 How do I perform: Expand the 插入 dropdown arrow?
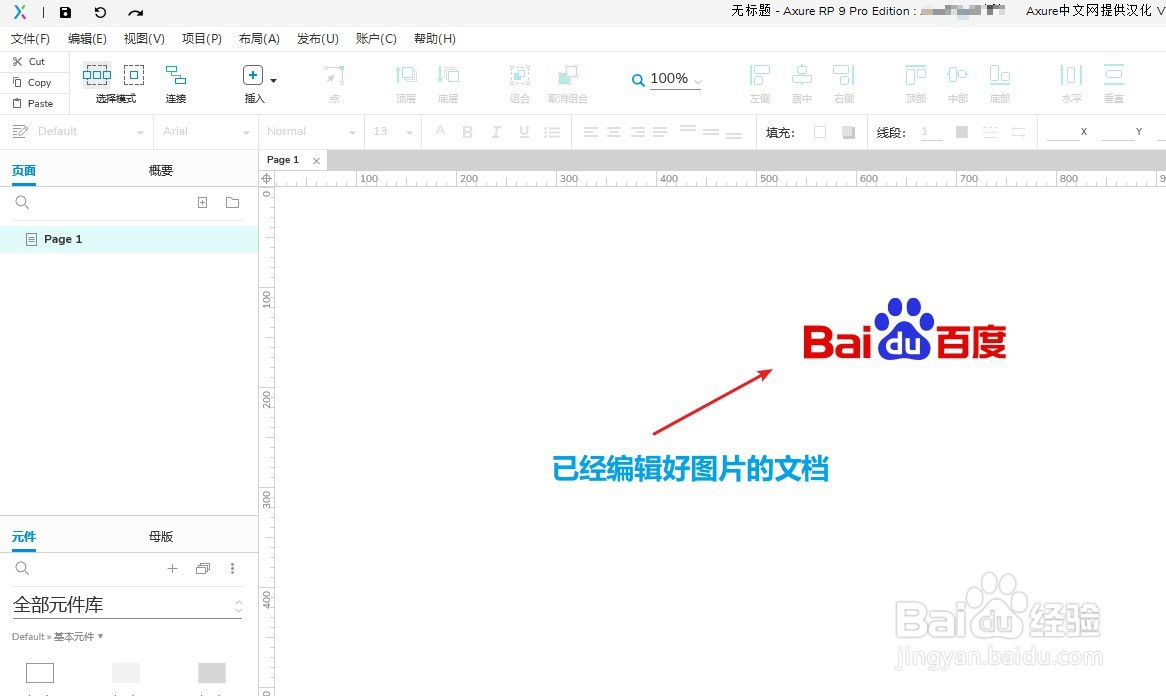(x=274, y=80)
